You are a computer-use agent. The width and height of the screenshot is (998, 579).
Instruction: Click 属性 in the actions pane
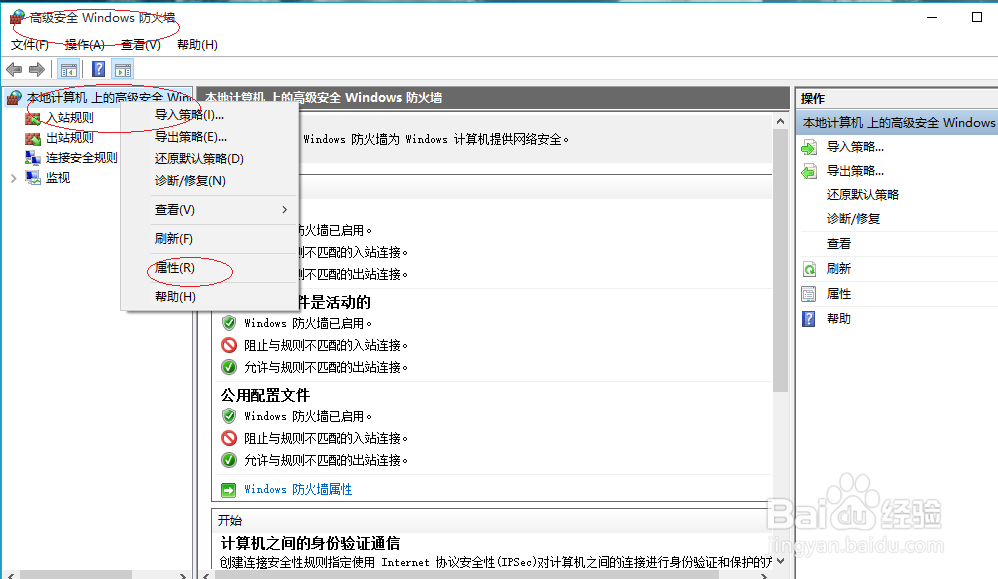838,294
